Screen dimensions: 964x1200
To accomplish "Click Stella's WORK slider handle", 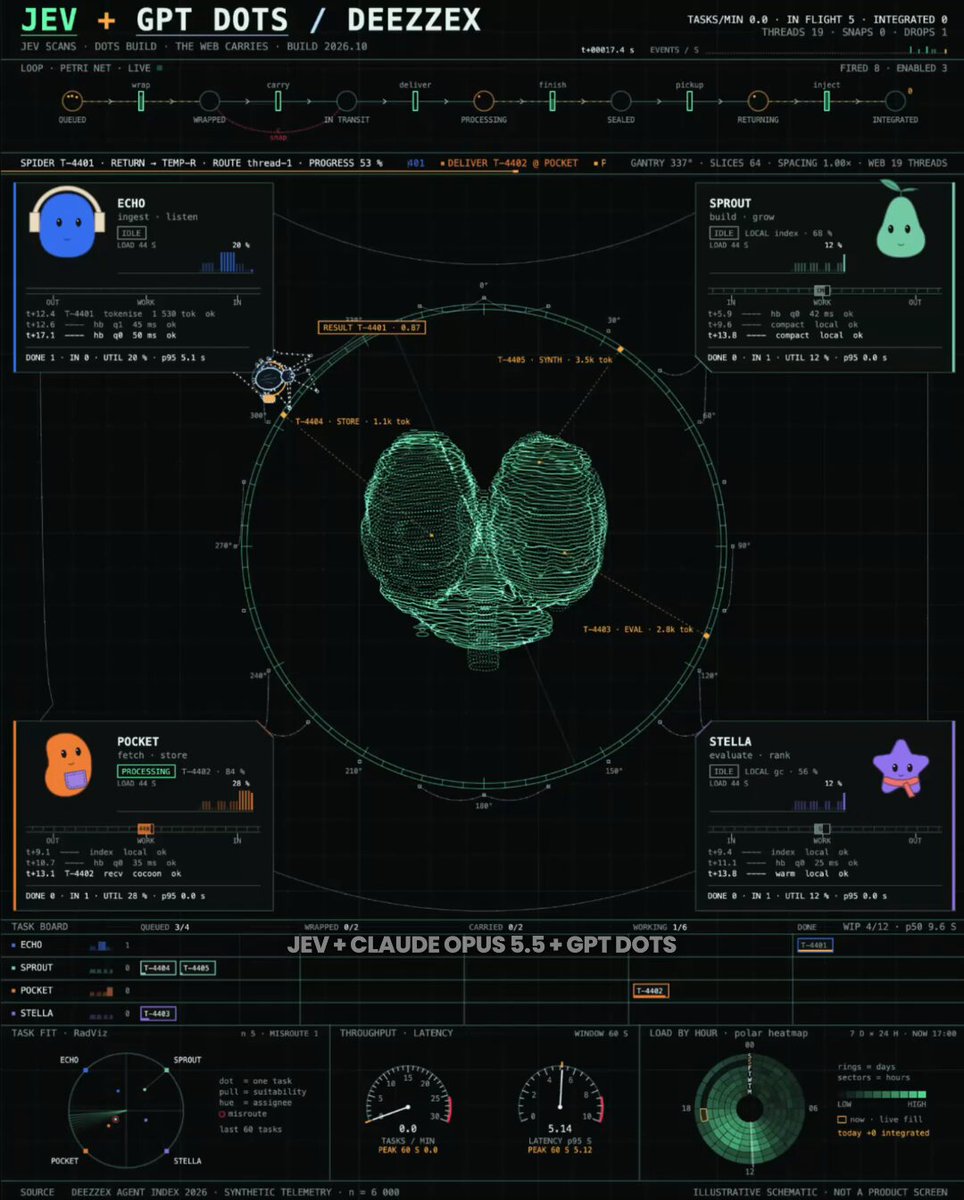I will point(822,828).
